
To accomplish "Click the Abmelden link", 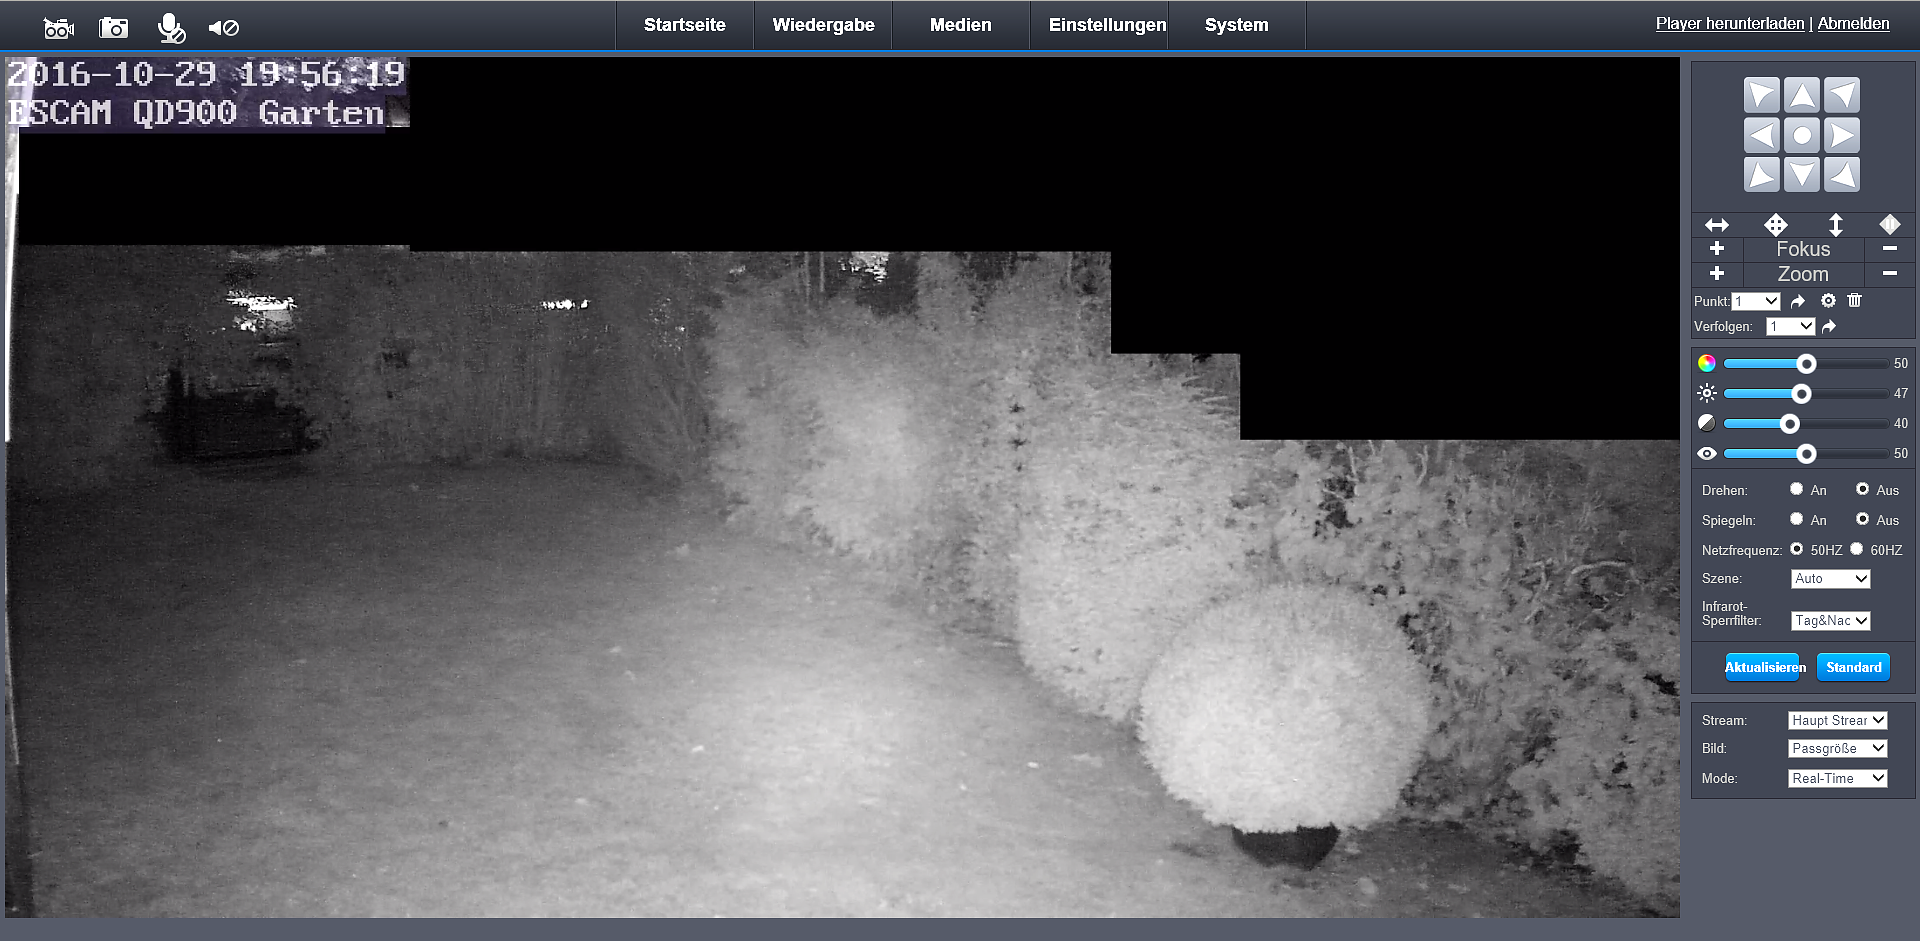I will coord(1853,24).
